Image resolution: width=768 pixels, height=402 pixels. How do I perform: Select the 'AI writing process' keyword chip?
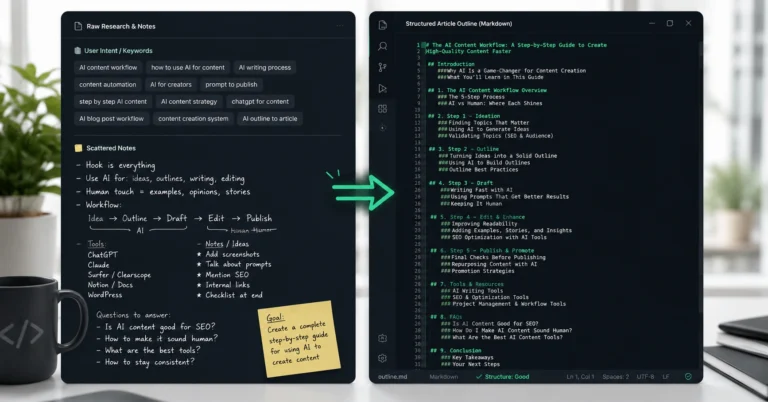click(x=264, y=68)
